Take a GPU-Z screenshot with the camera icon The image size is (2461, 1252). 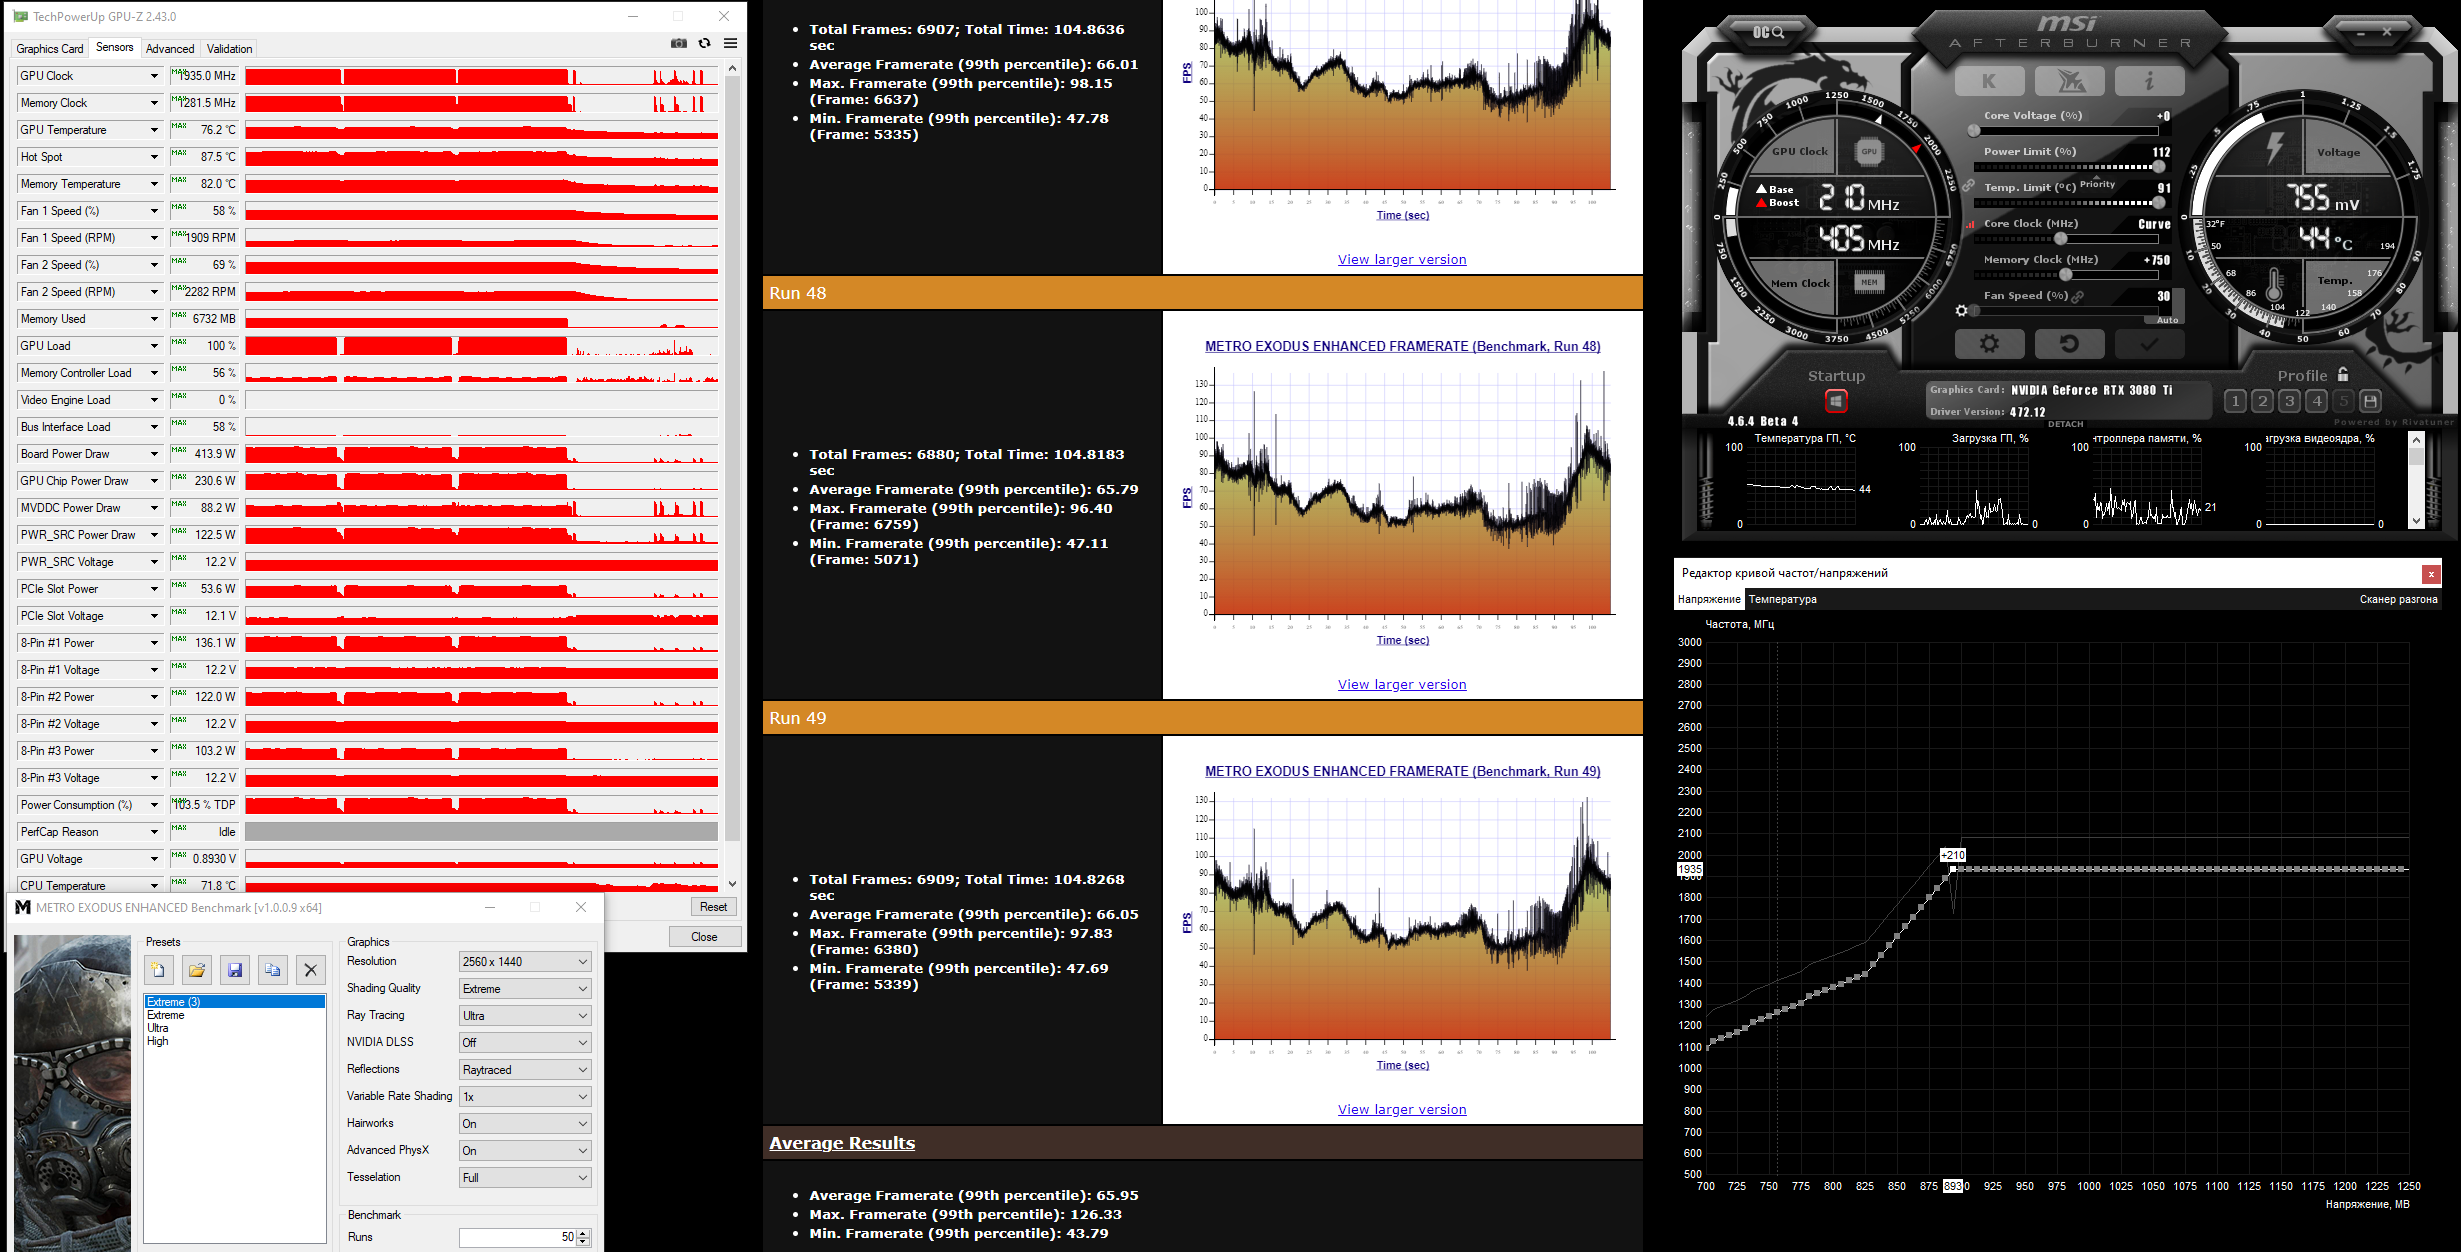click(x=679, y=43)
